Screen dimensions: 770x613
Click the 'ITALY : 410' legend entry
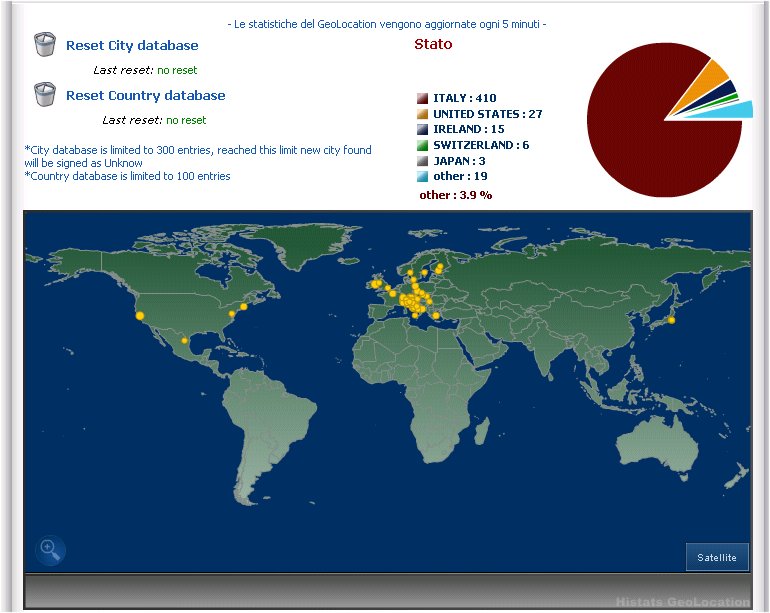pos(465,98)
